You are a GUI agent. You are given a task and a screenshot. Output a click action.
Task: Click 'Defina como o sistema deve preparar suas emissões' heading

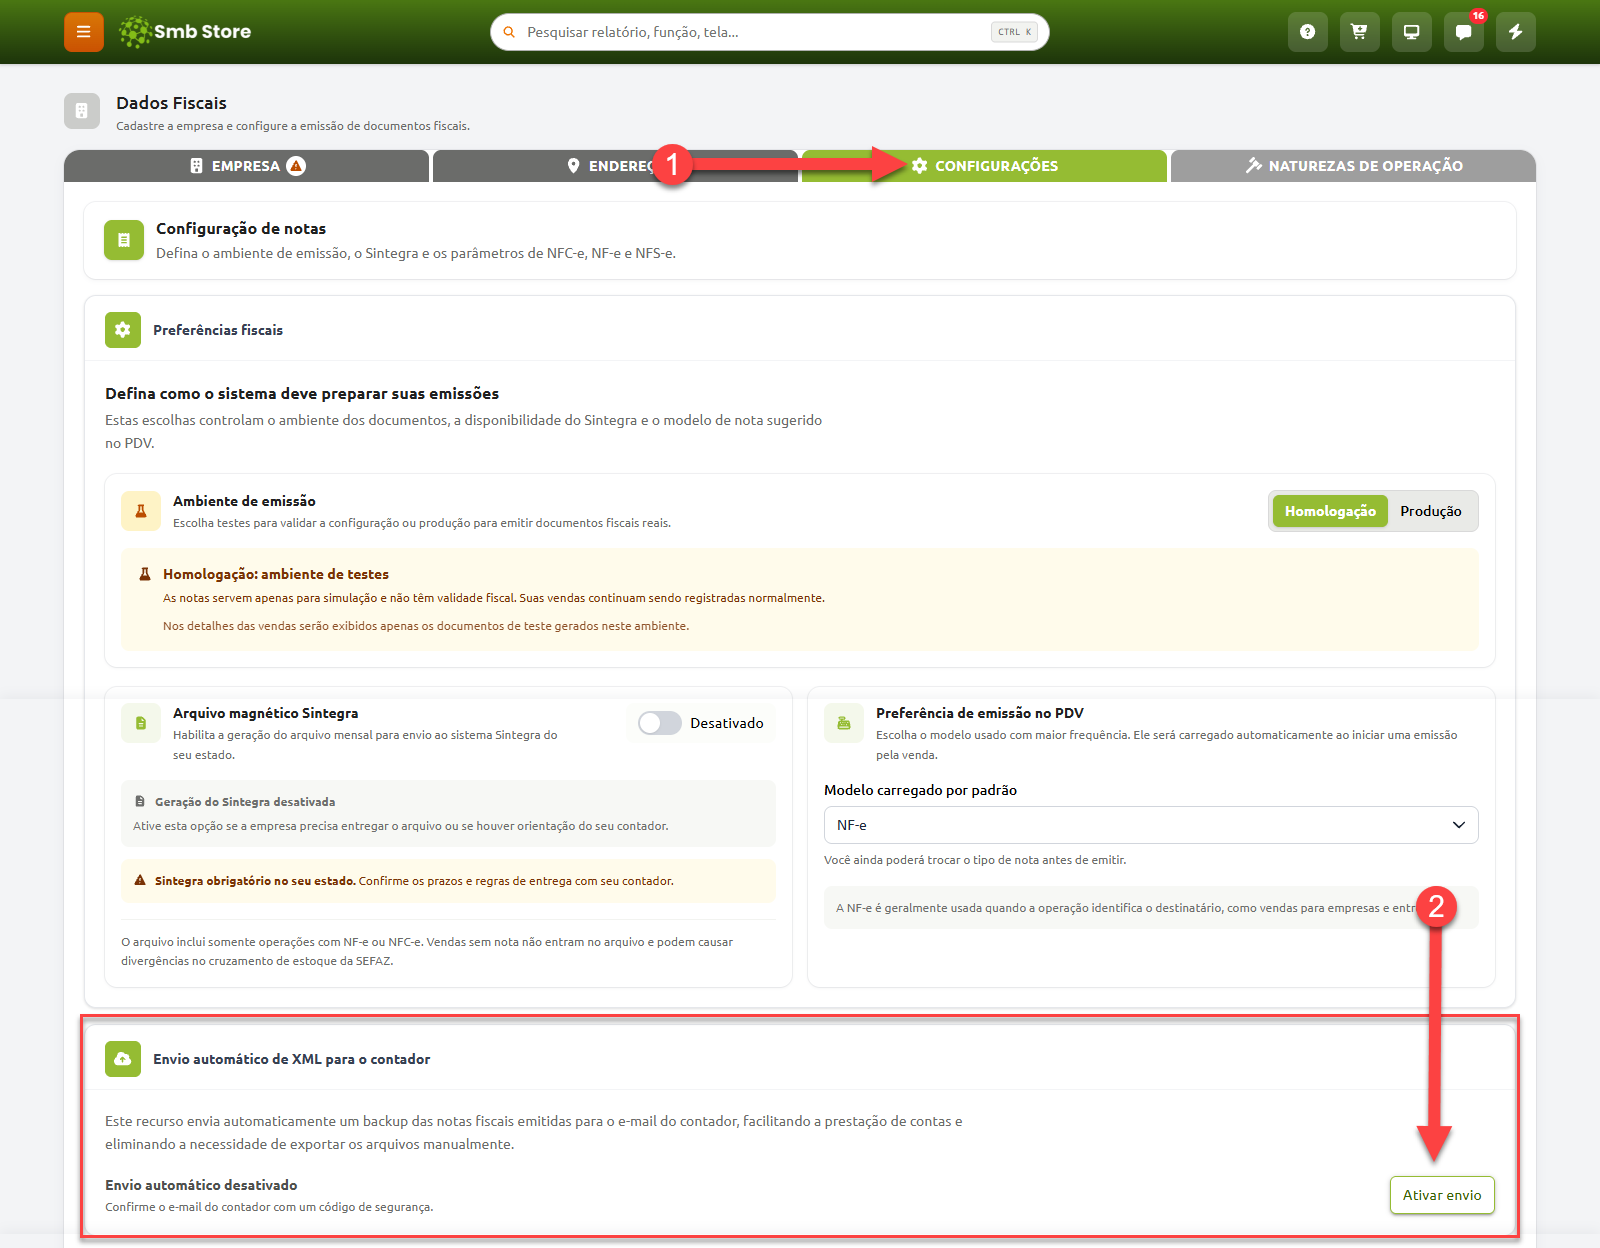302,394
